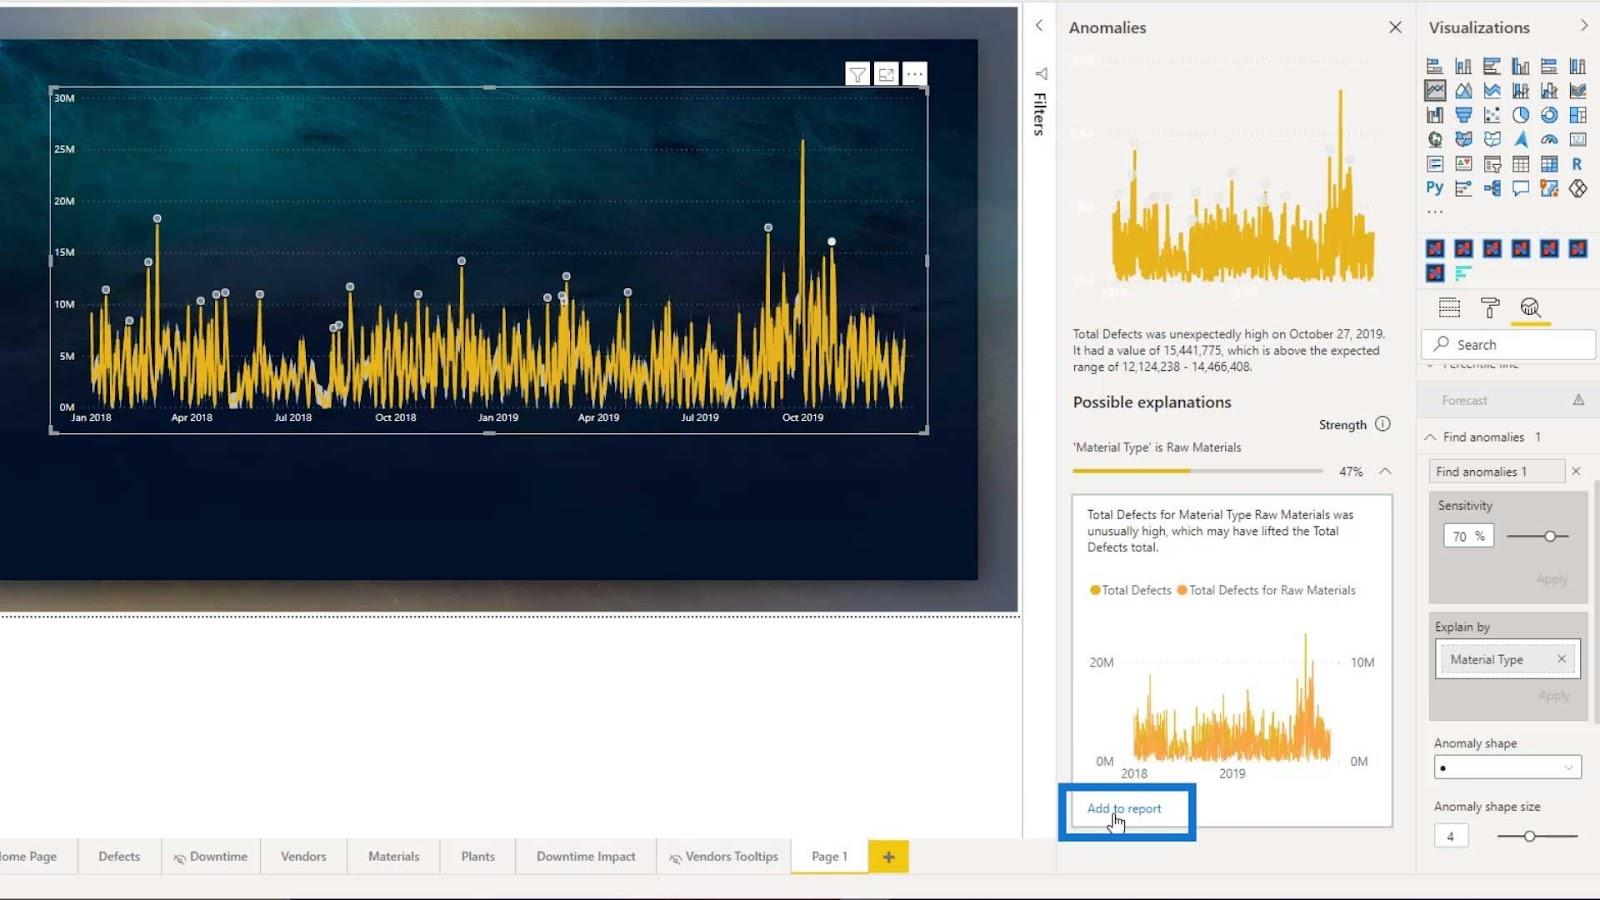The height and width of the screenshot is (900, 1600).
Task: Get more visuals via ellipsis
Action: (x=1435, y=212)
